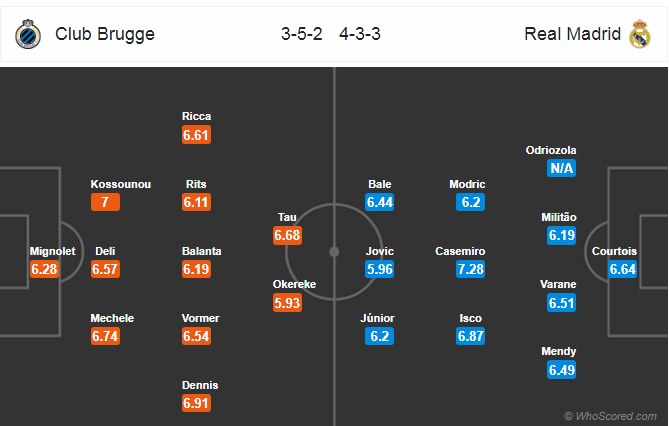Open the WhoScored.com watermark link
The width and height of the screenshot is (669, 426).
(x=611, y=416)
